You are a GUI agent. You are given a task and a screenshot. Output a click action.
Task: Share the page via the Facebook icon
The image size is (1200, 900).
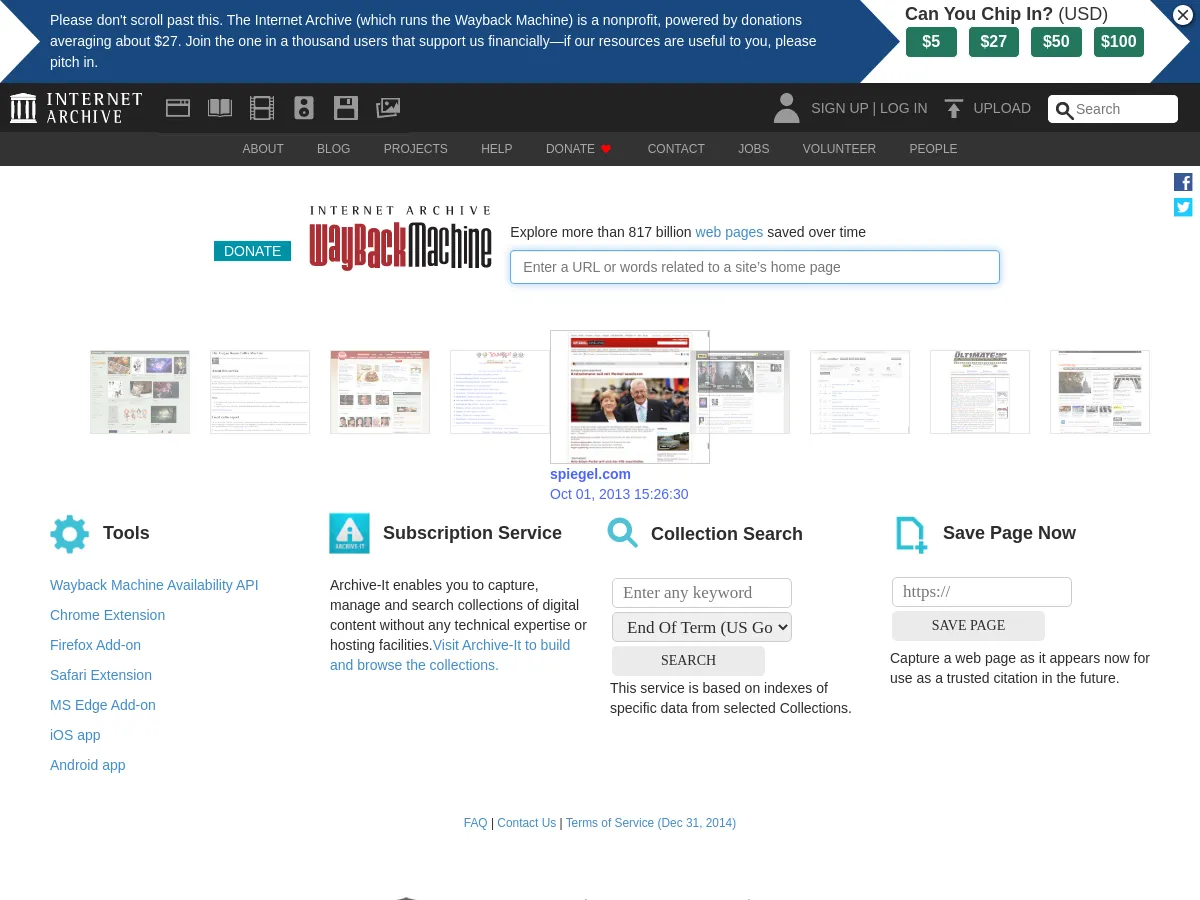[x=1183, y=181]
